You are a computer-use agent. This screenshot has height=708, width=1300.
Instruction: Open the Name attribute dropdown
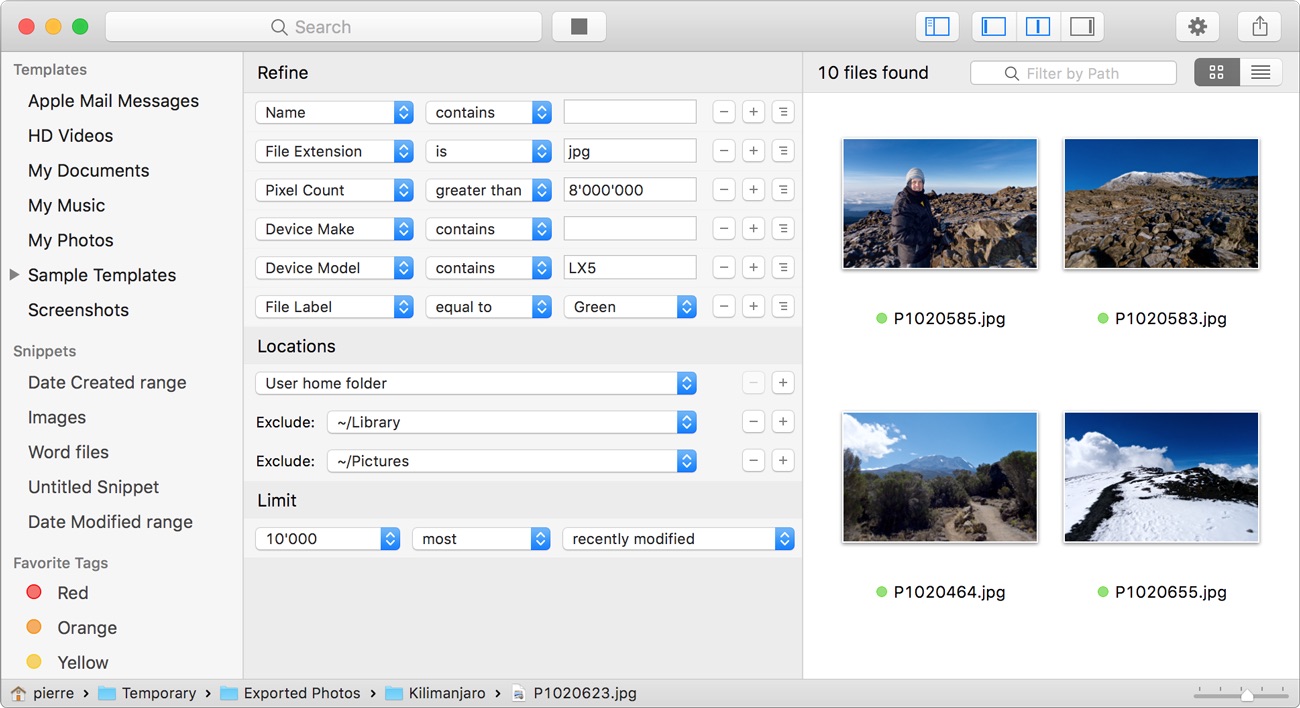(334, 112)
